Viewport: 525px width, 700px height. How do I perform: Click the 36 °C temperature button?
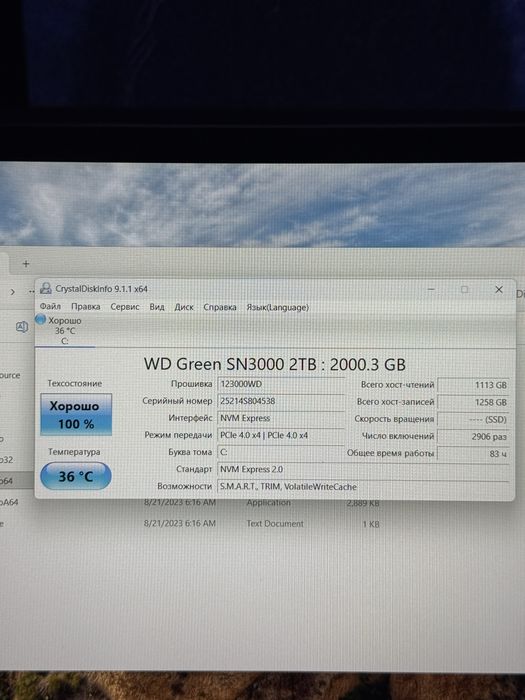[76, 476]
